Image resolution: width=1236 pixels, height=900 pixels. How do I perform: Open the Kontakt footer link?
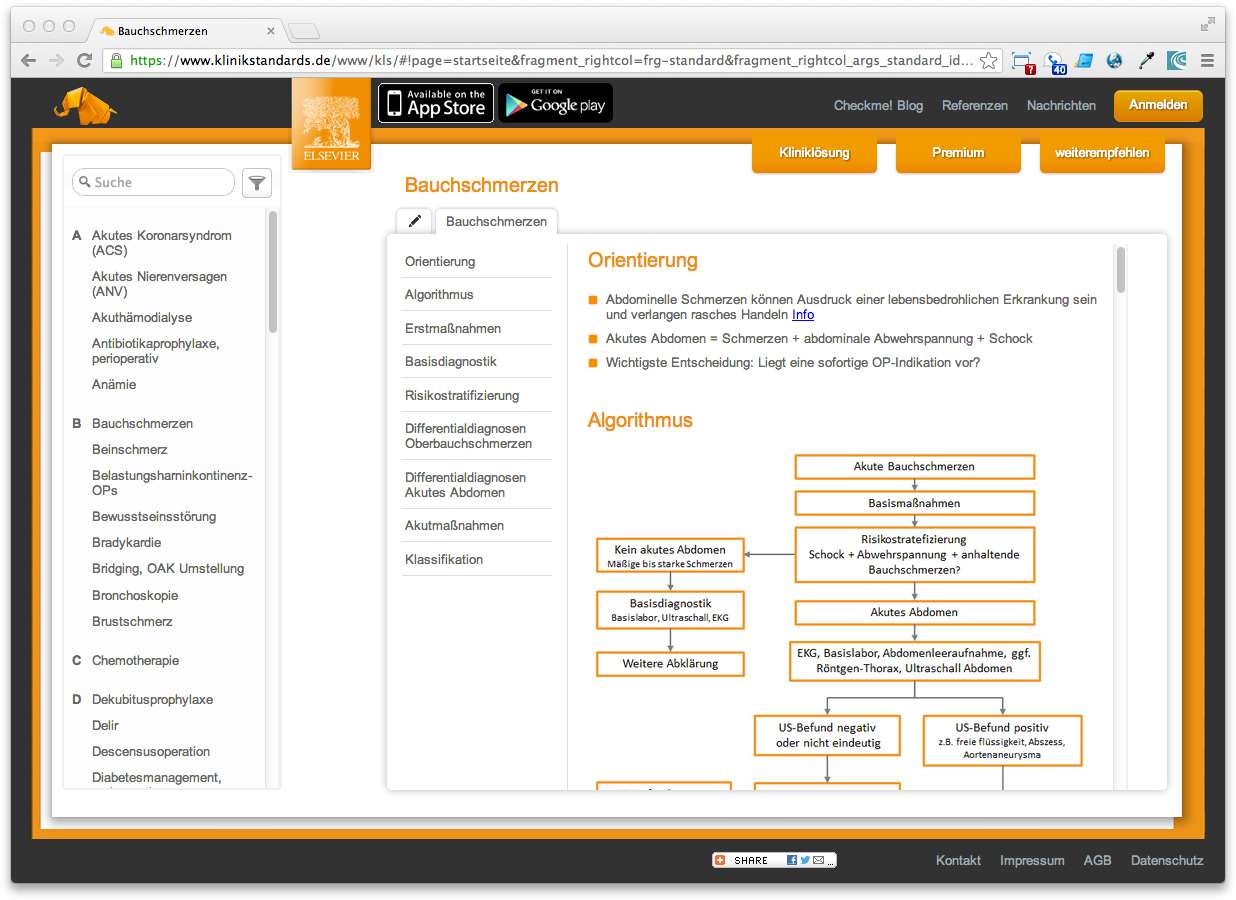[x=958, y=860]
